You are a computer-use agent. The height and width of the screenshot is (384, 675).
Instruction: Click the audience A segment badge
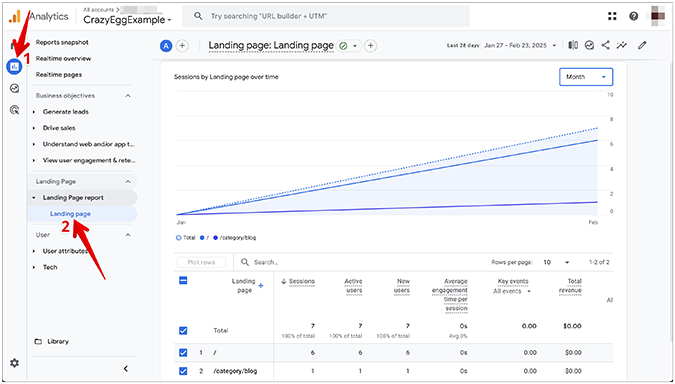166,46
